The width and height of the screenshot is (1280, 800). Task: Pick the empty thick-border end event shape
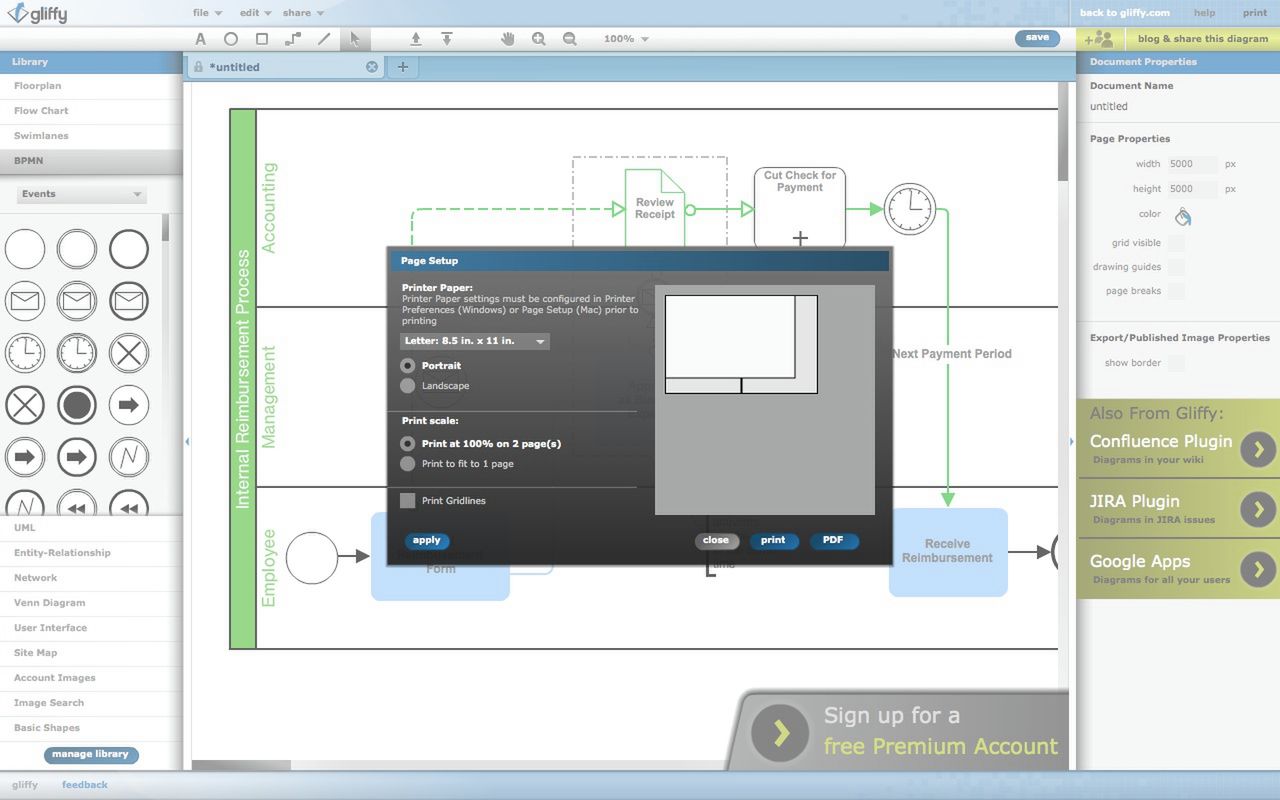pos(129,249)
